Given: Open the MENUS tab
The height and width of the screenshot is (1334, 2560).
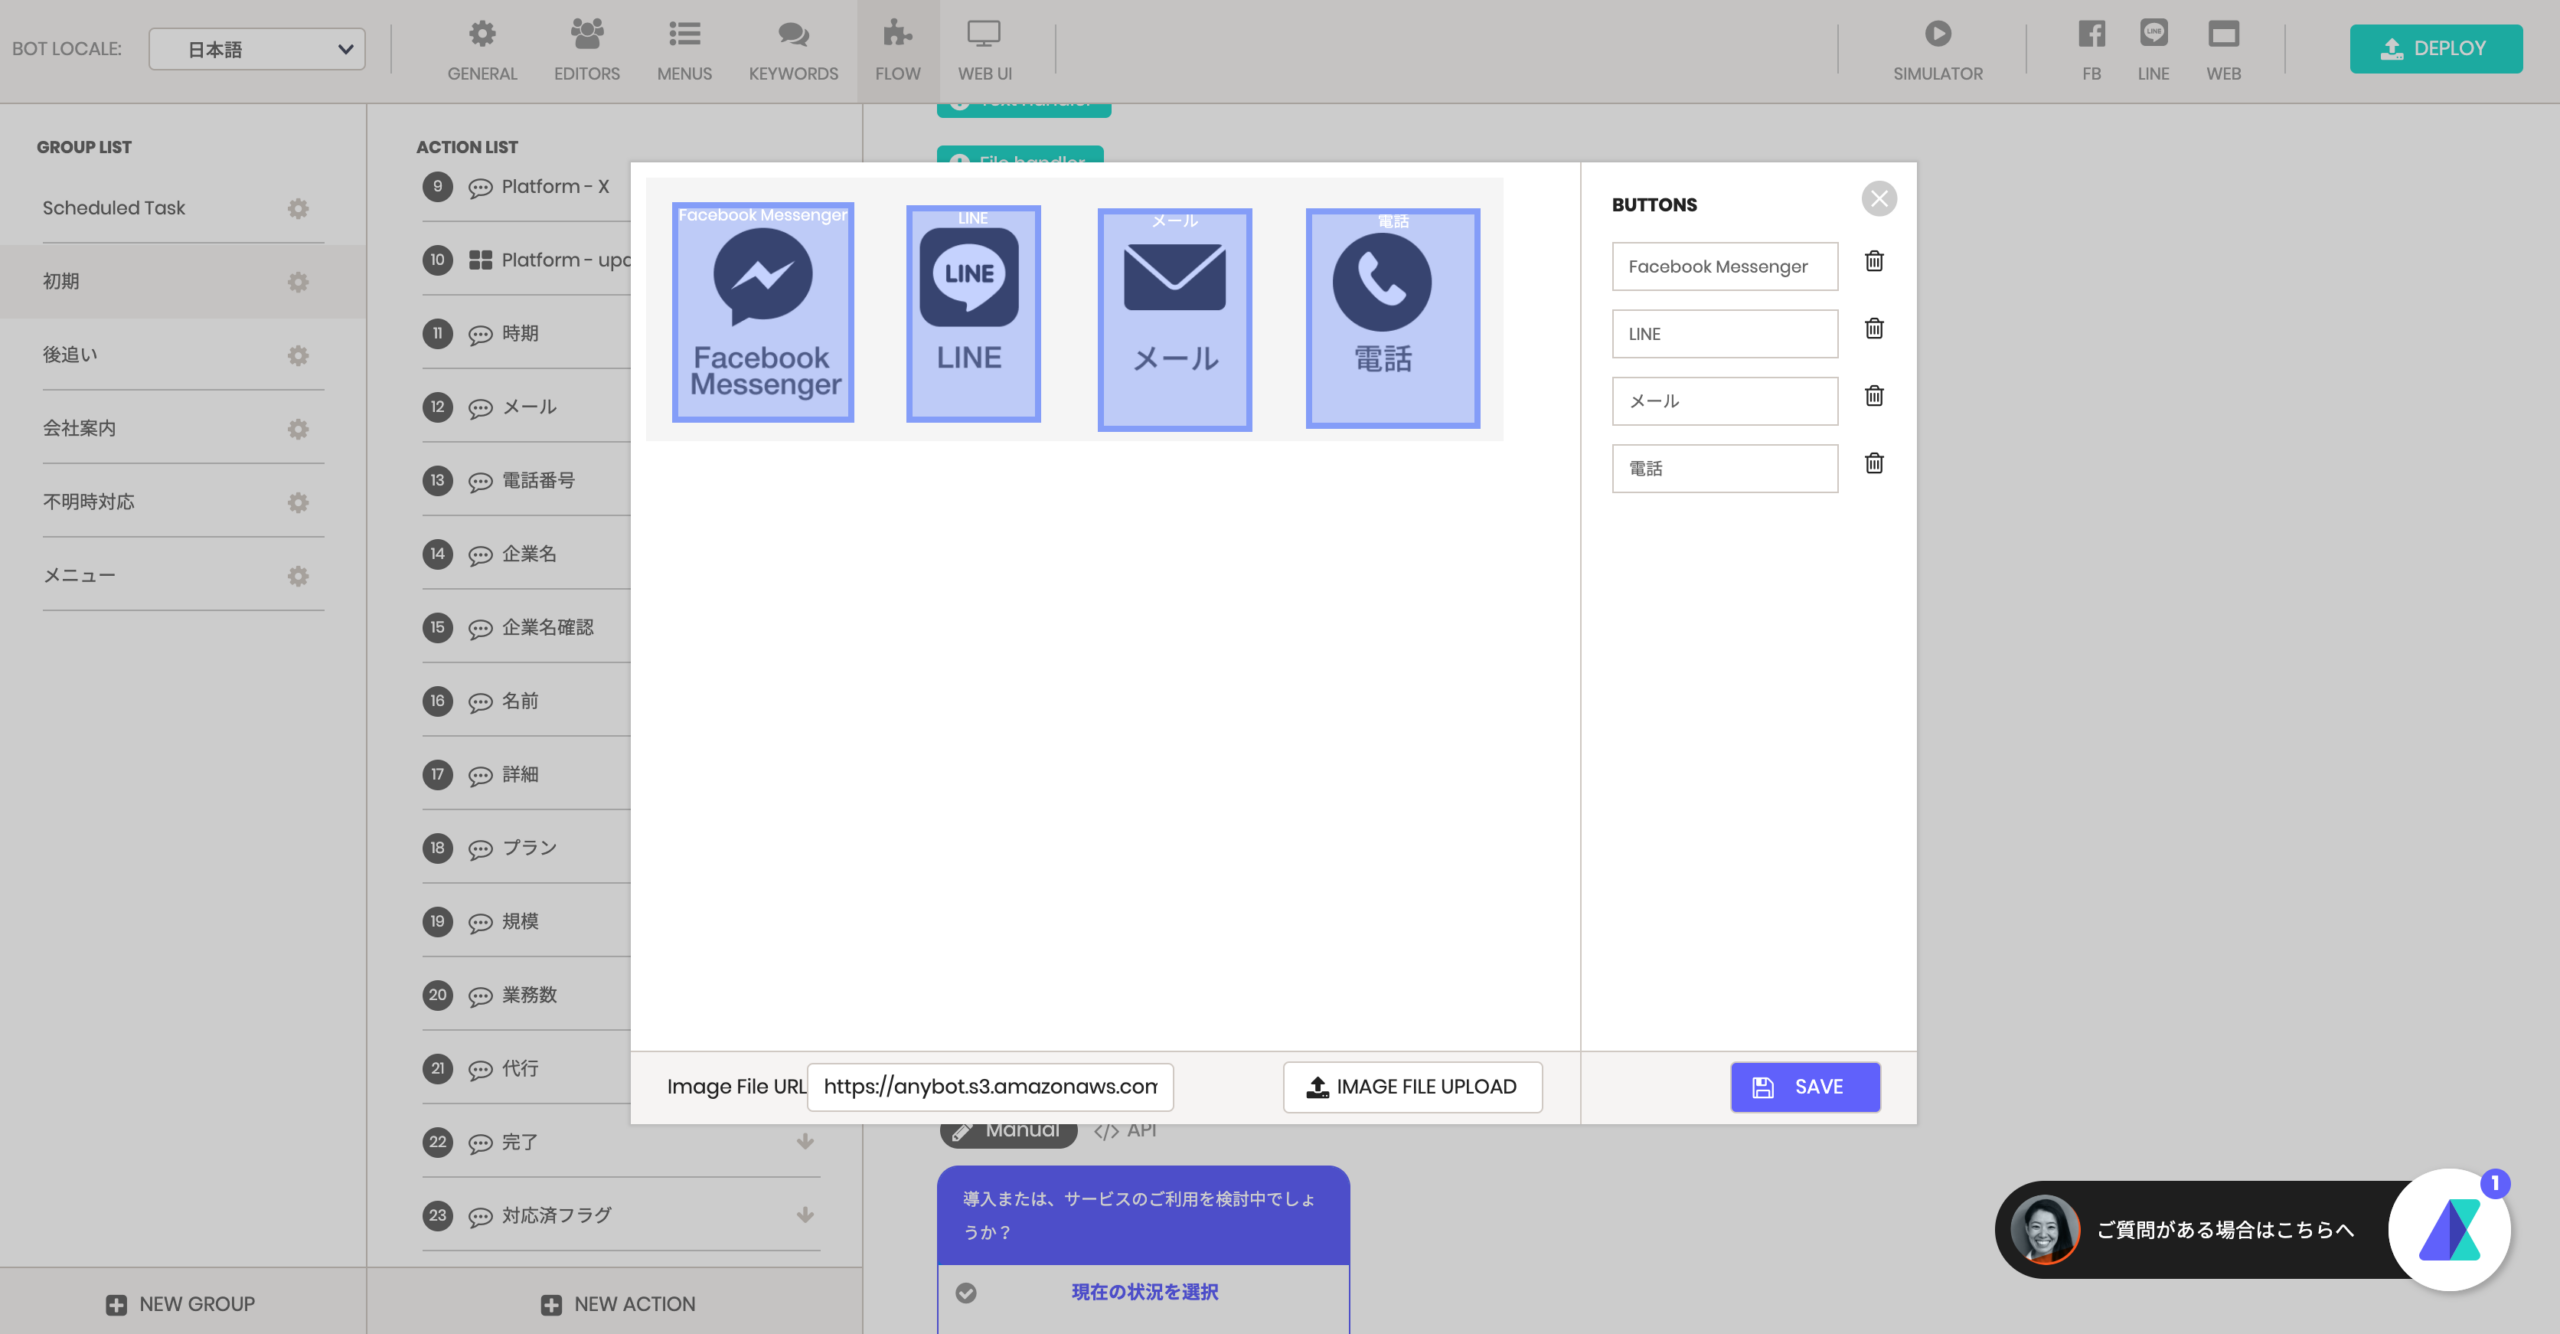Looking at the screenshot, I should 684,50.
